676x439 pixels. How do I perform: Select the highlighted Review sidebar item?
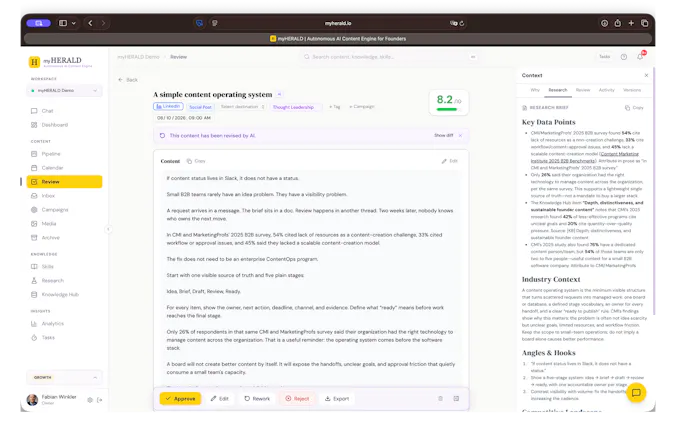64,182
